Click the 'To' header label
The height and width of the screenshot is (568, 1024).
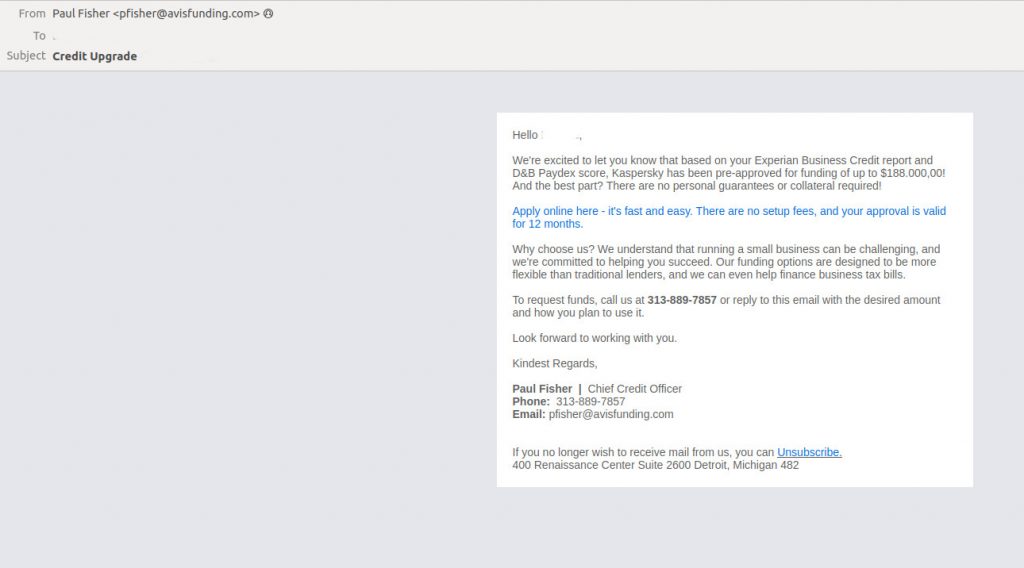click(39, 36)
